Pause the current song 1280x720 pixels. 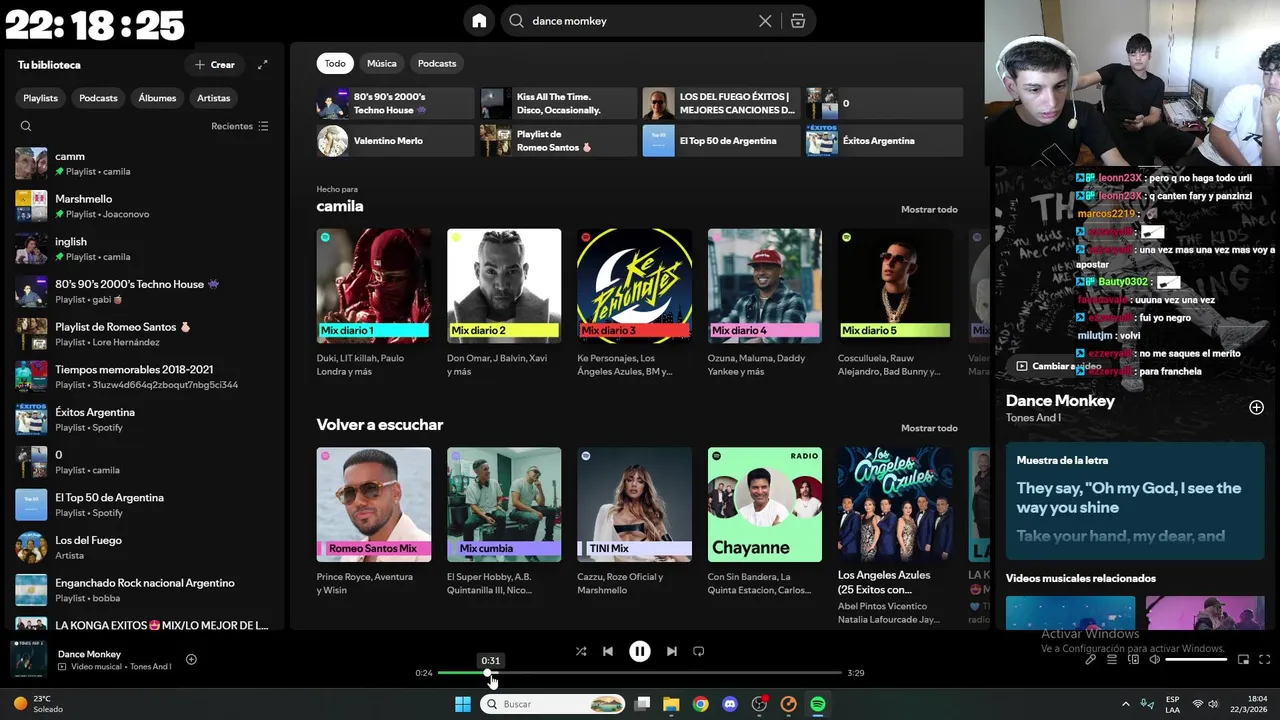coord(640,651)
